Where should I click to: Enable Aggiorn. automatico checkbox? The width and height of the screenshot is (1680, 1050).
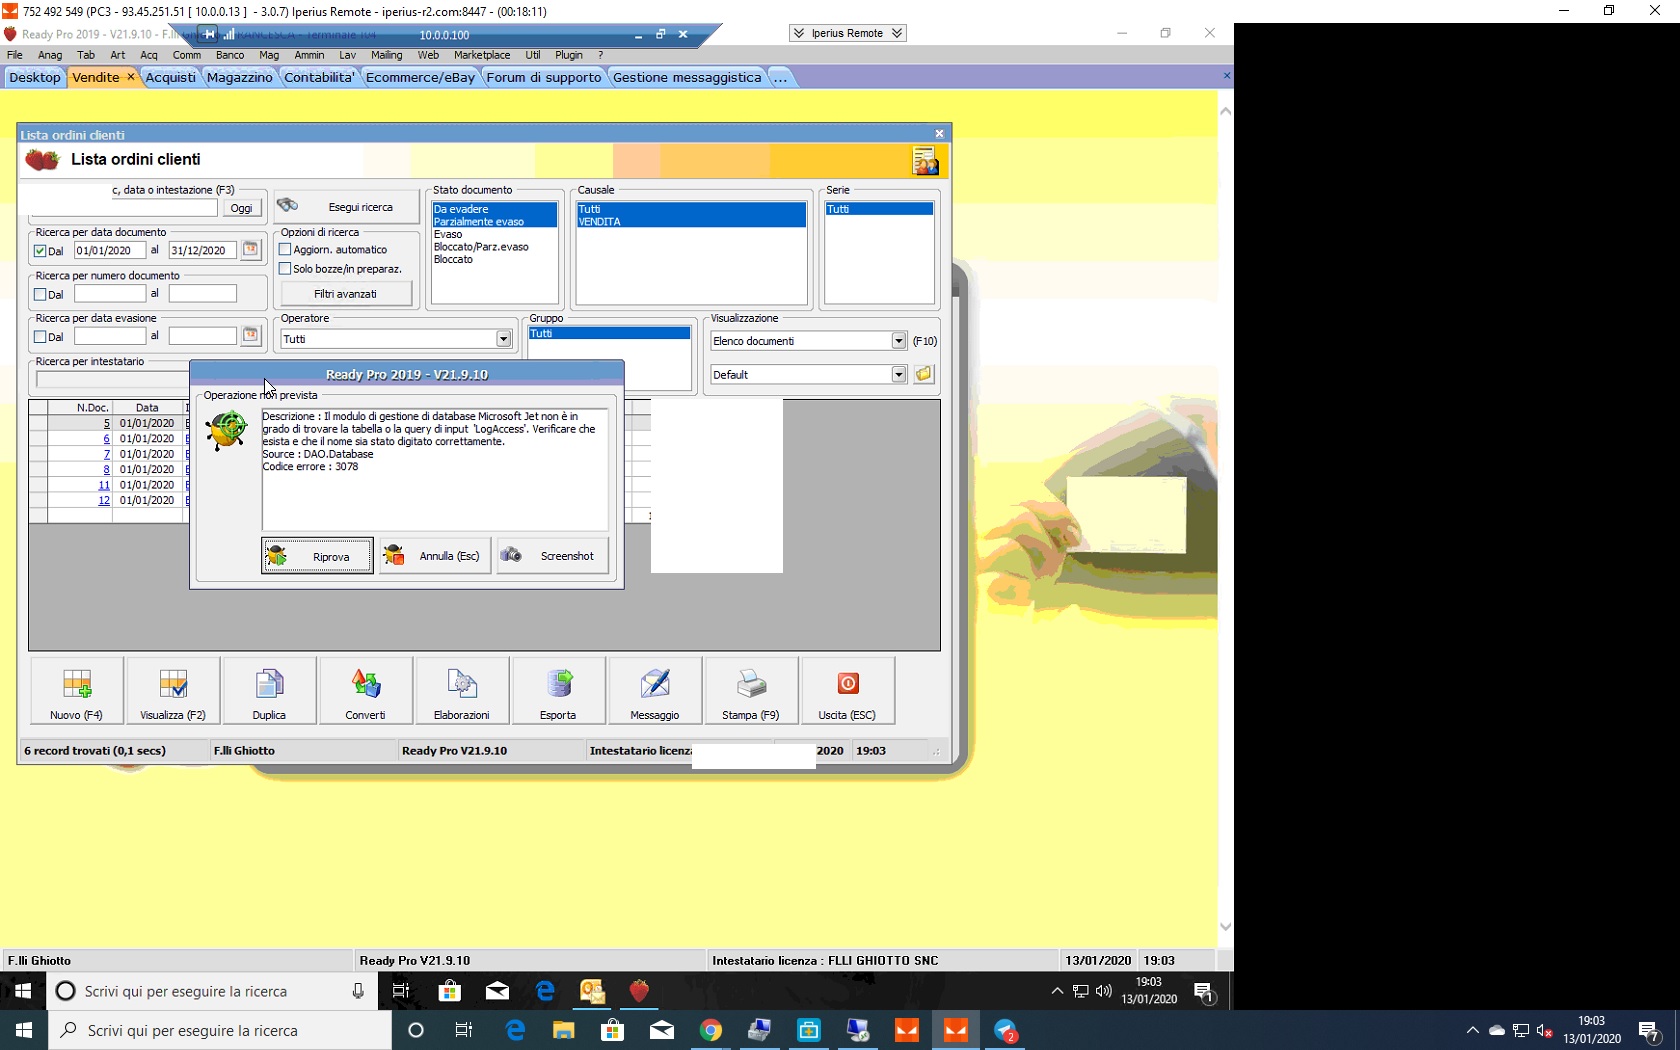pyautogui.click(x=285, y=249)
